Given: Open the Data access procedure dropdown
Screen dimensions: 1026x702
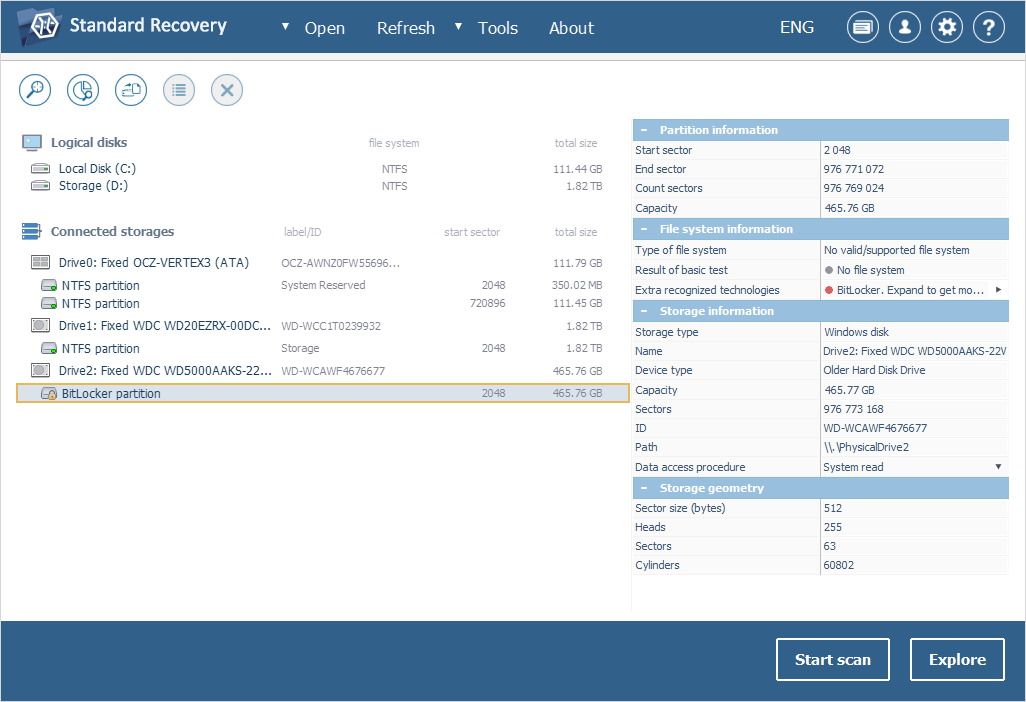Looking at the screenshot, I should (x=997, y=467).
